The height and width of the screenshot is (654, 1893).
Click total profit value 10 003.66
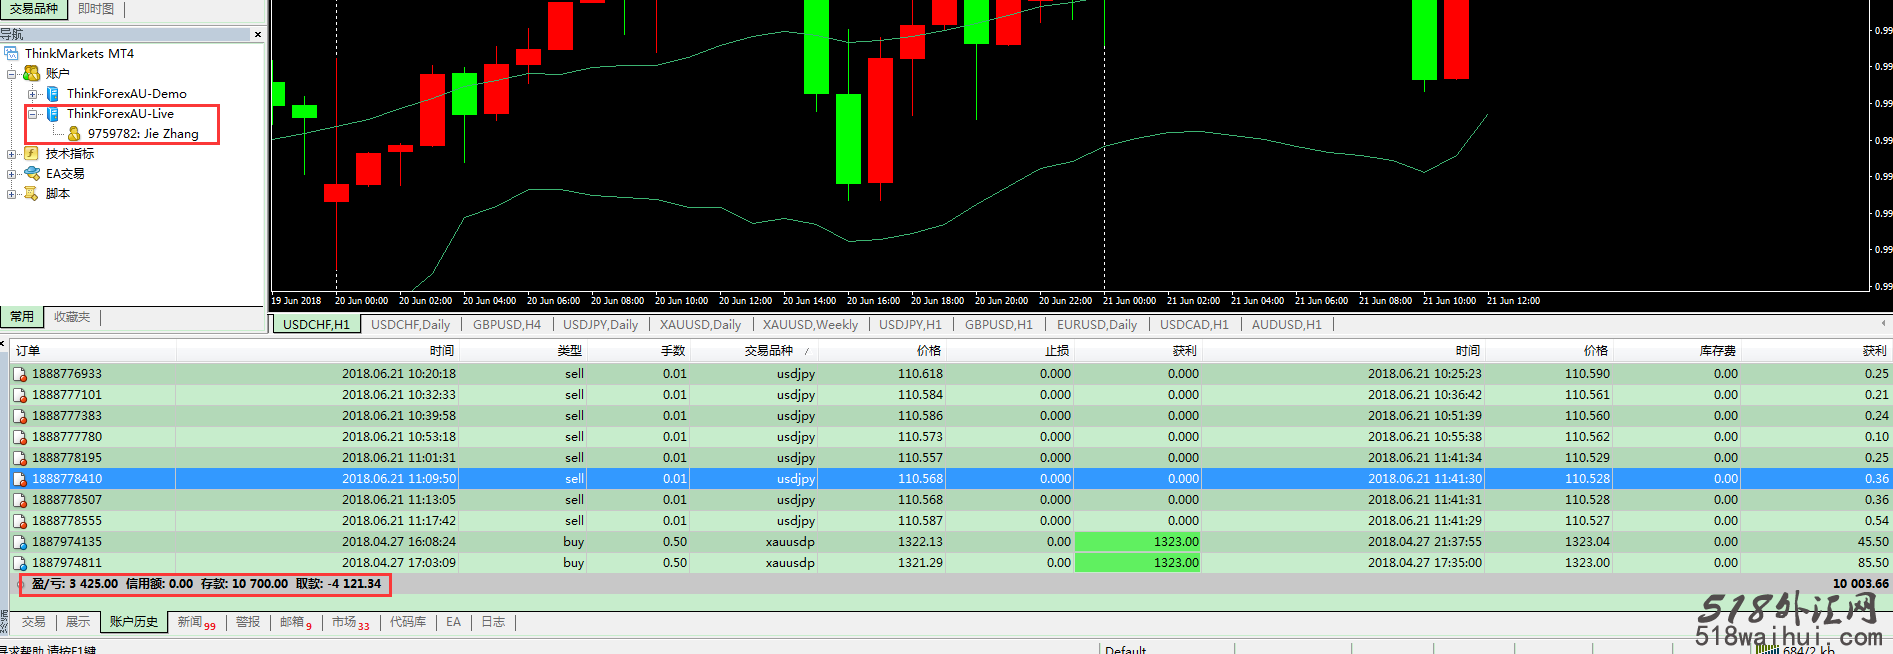pos(1860,584)
